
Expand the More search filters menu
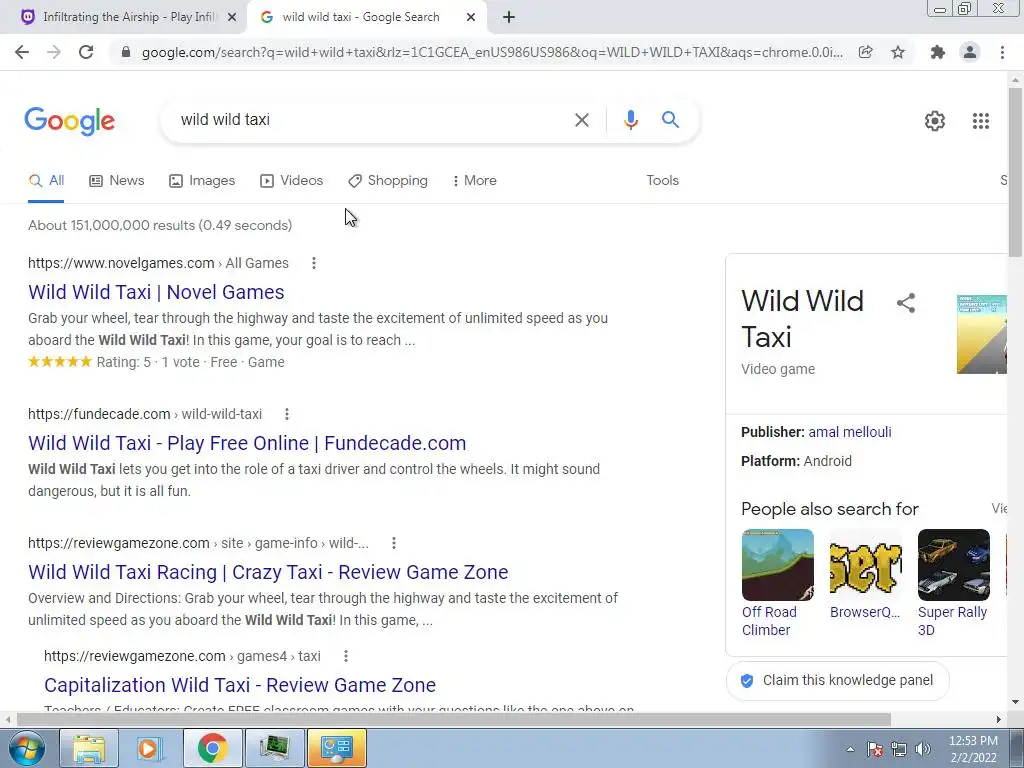pos(474,181)
